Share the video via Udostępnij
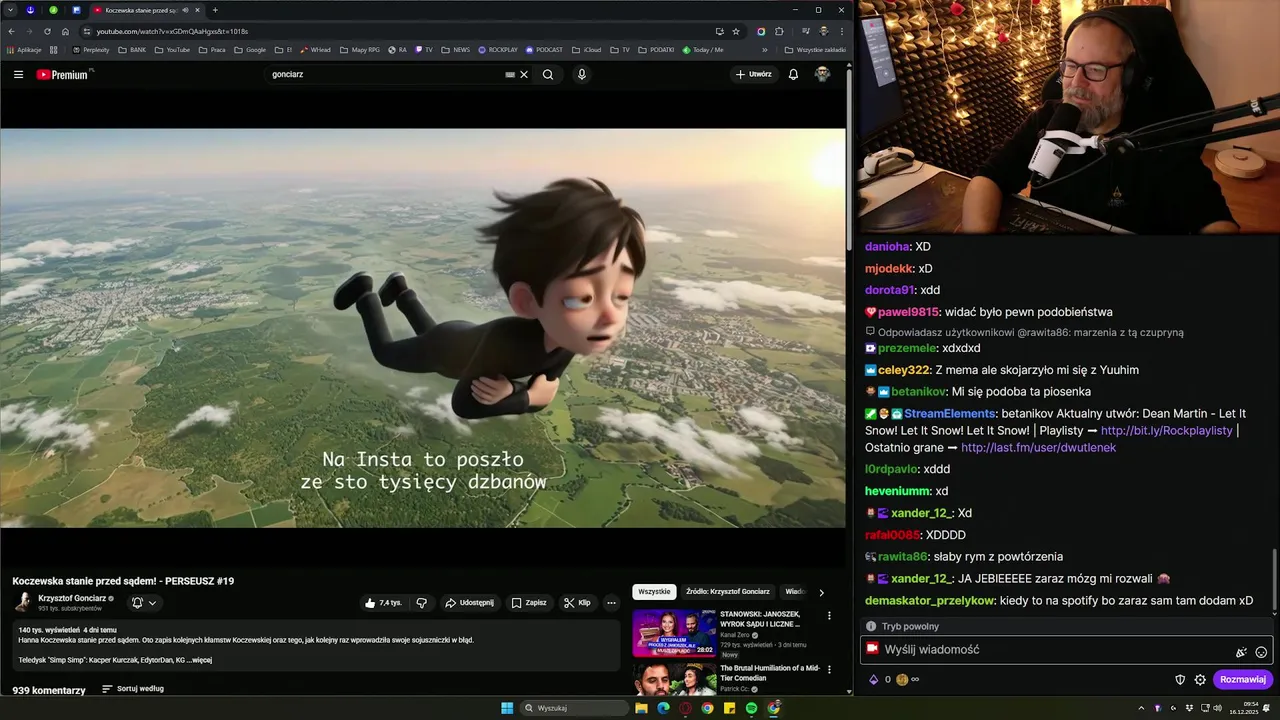The image size is (1280, 720). pos(469,603)
